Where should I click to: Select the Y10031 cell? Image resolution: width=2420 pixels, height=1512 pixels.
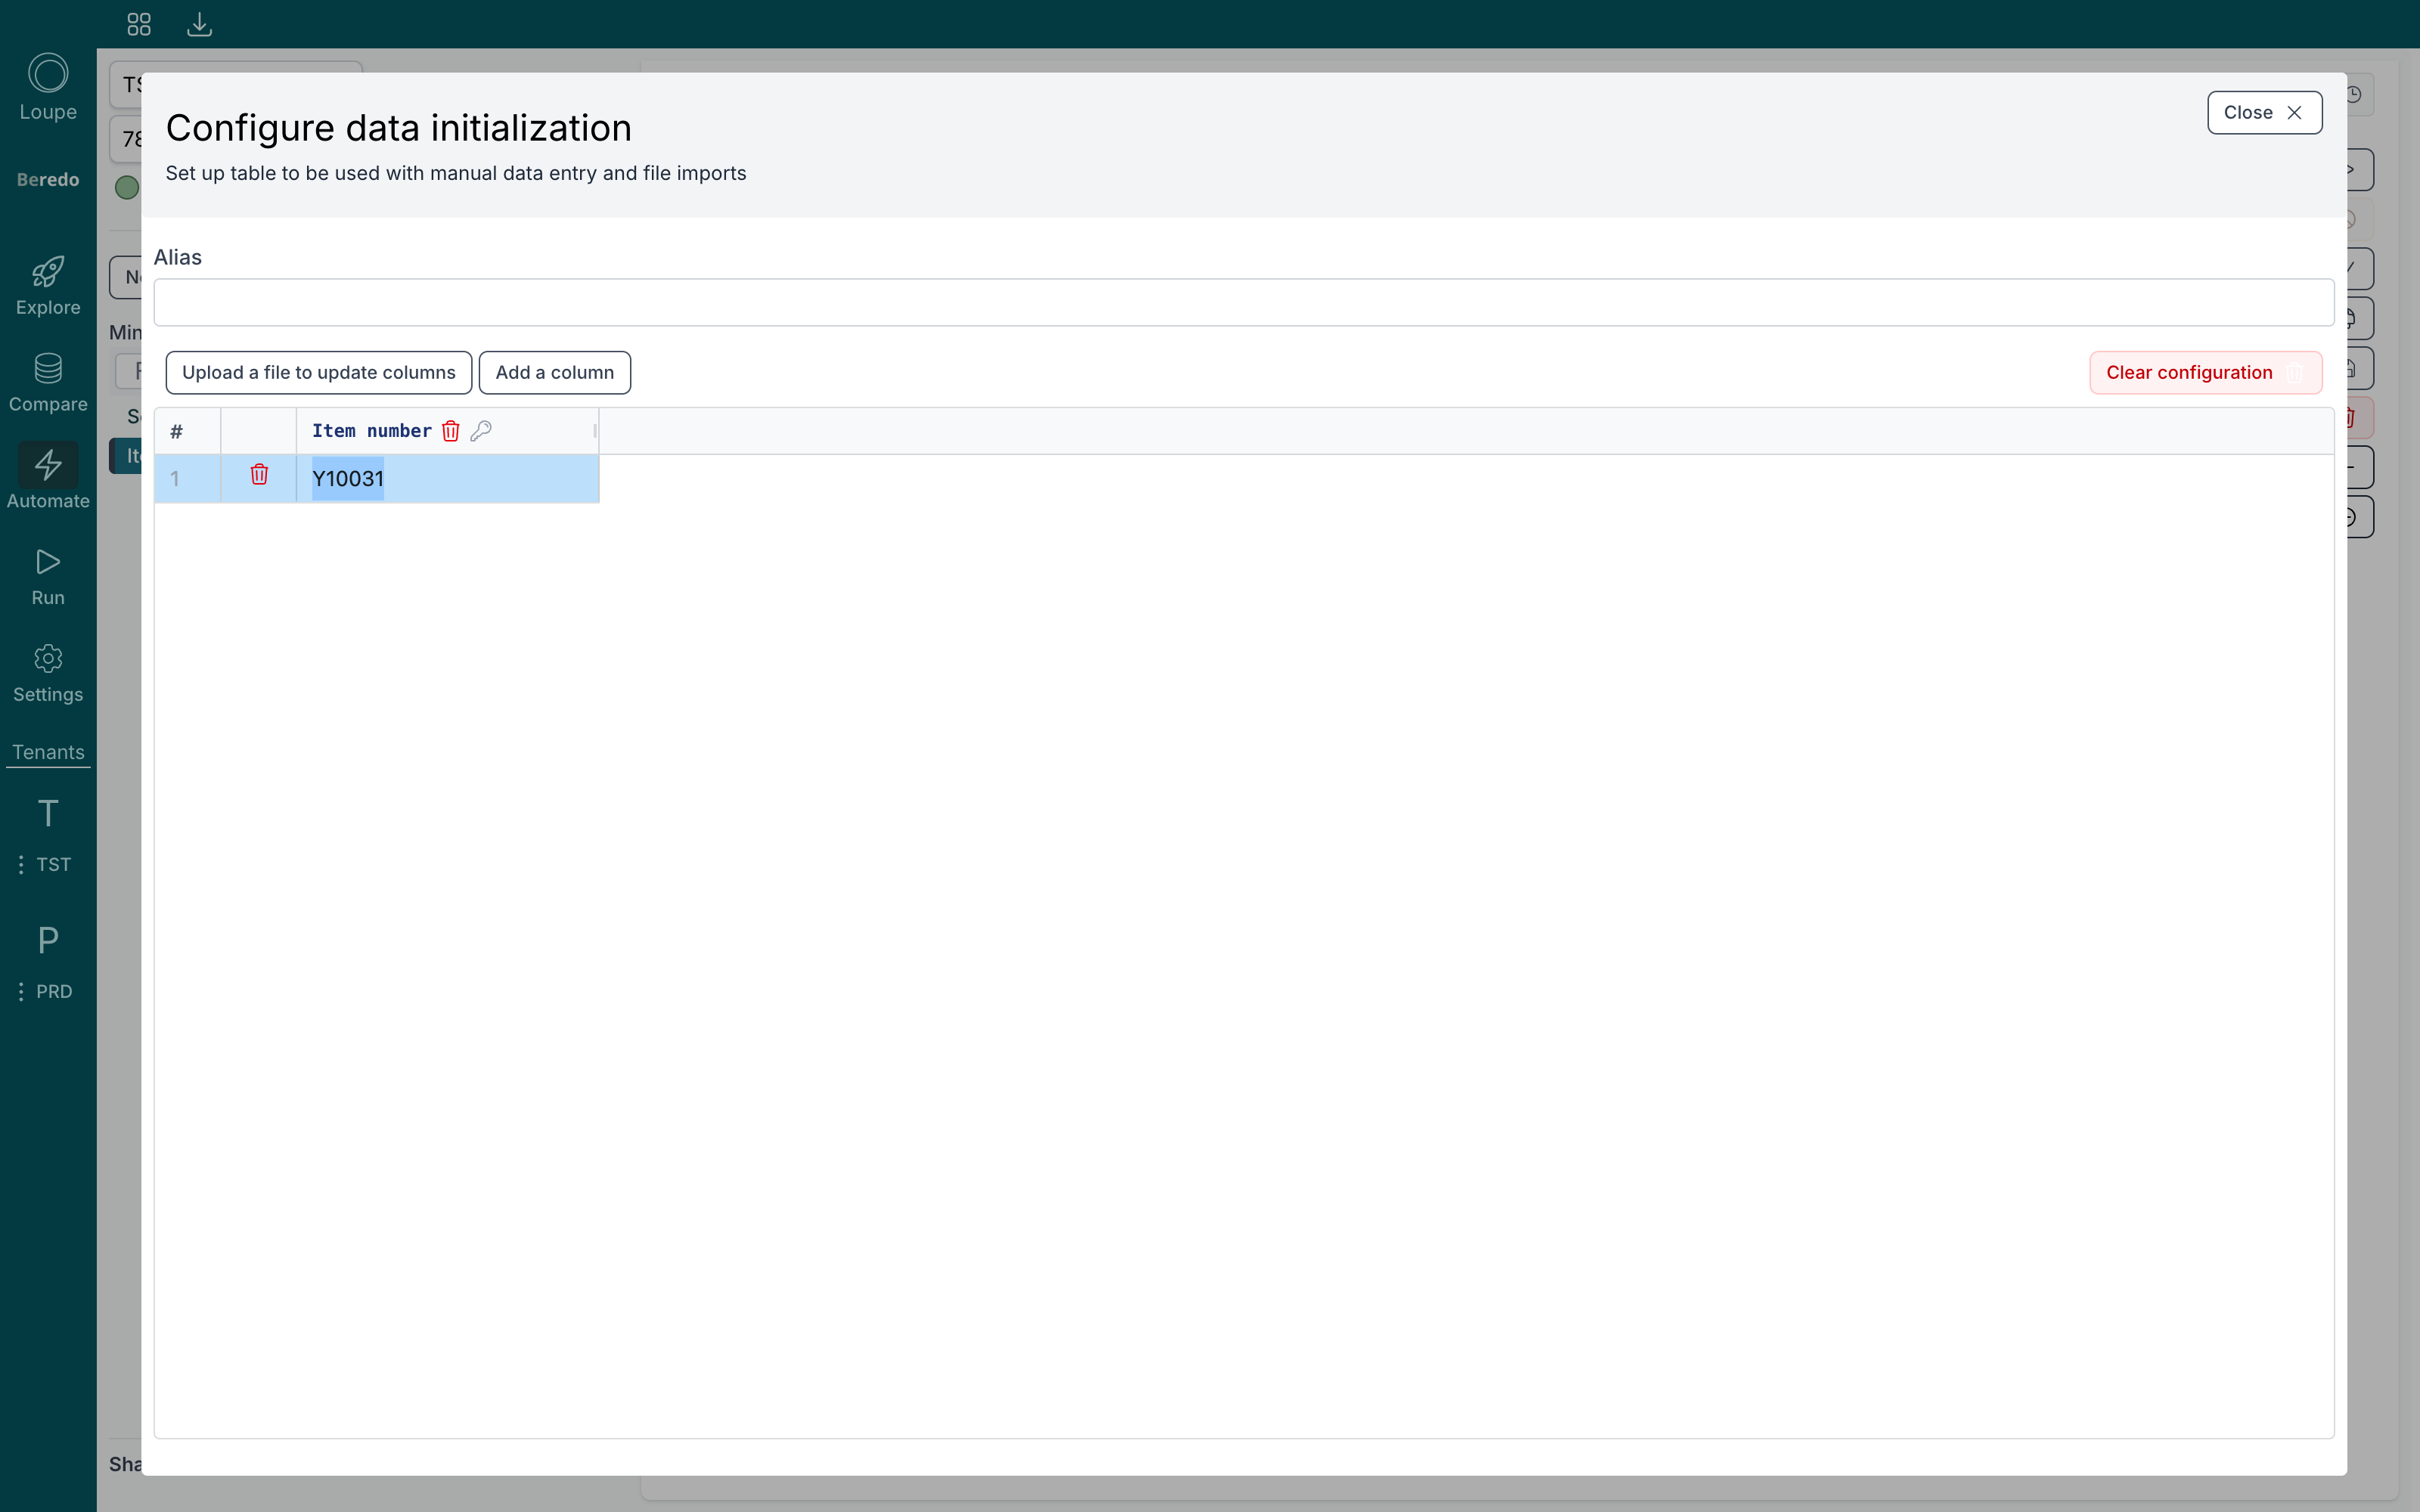[448, 479]
